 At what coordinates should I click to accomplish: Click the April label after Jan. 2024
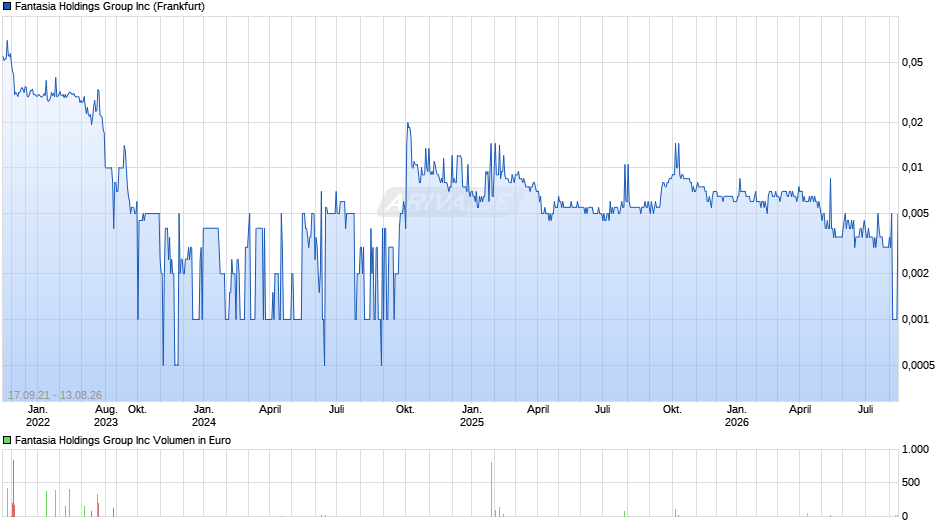pyautogui.click(x=270, y=410)
